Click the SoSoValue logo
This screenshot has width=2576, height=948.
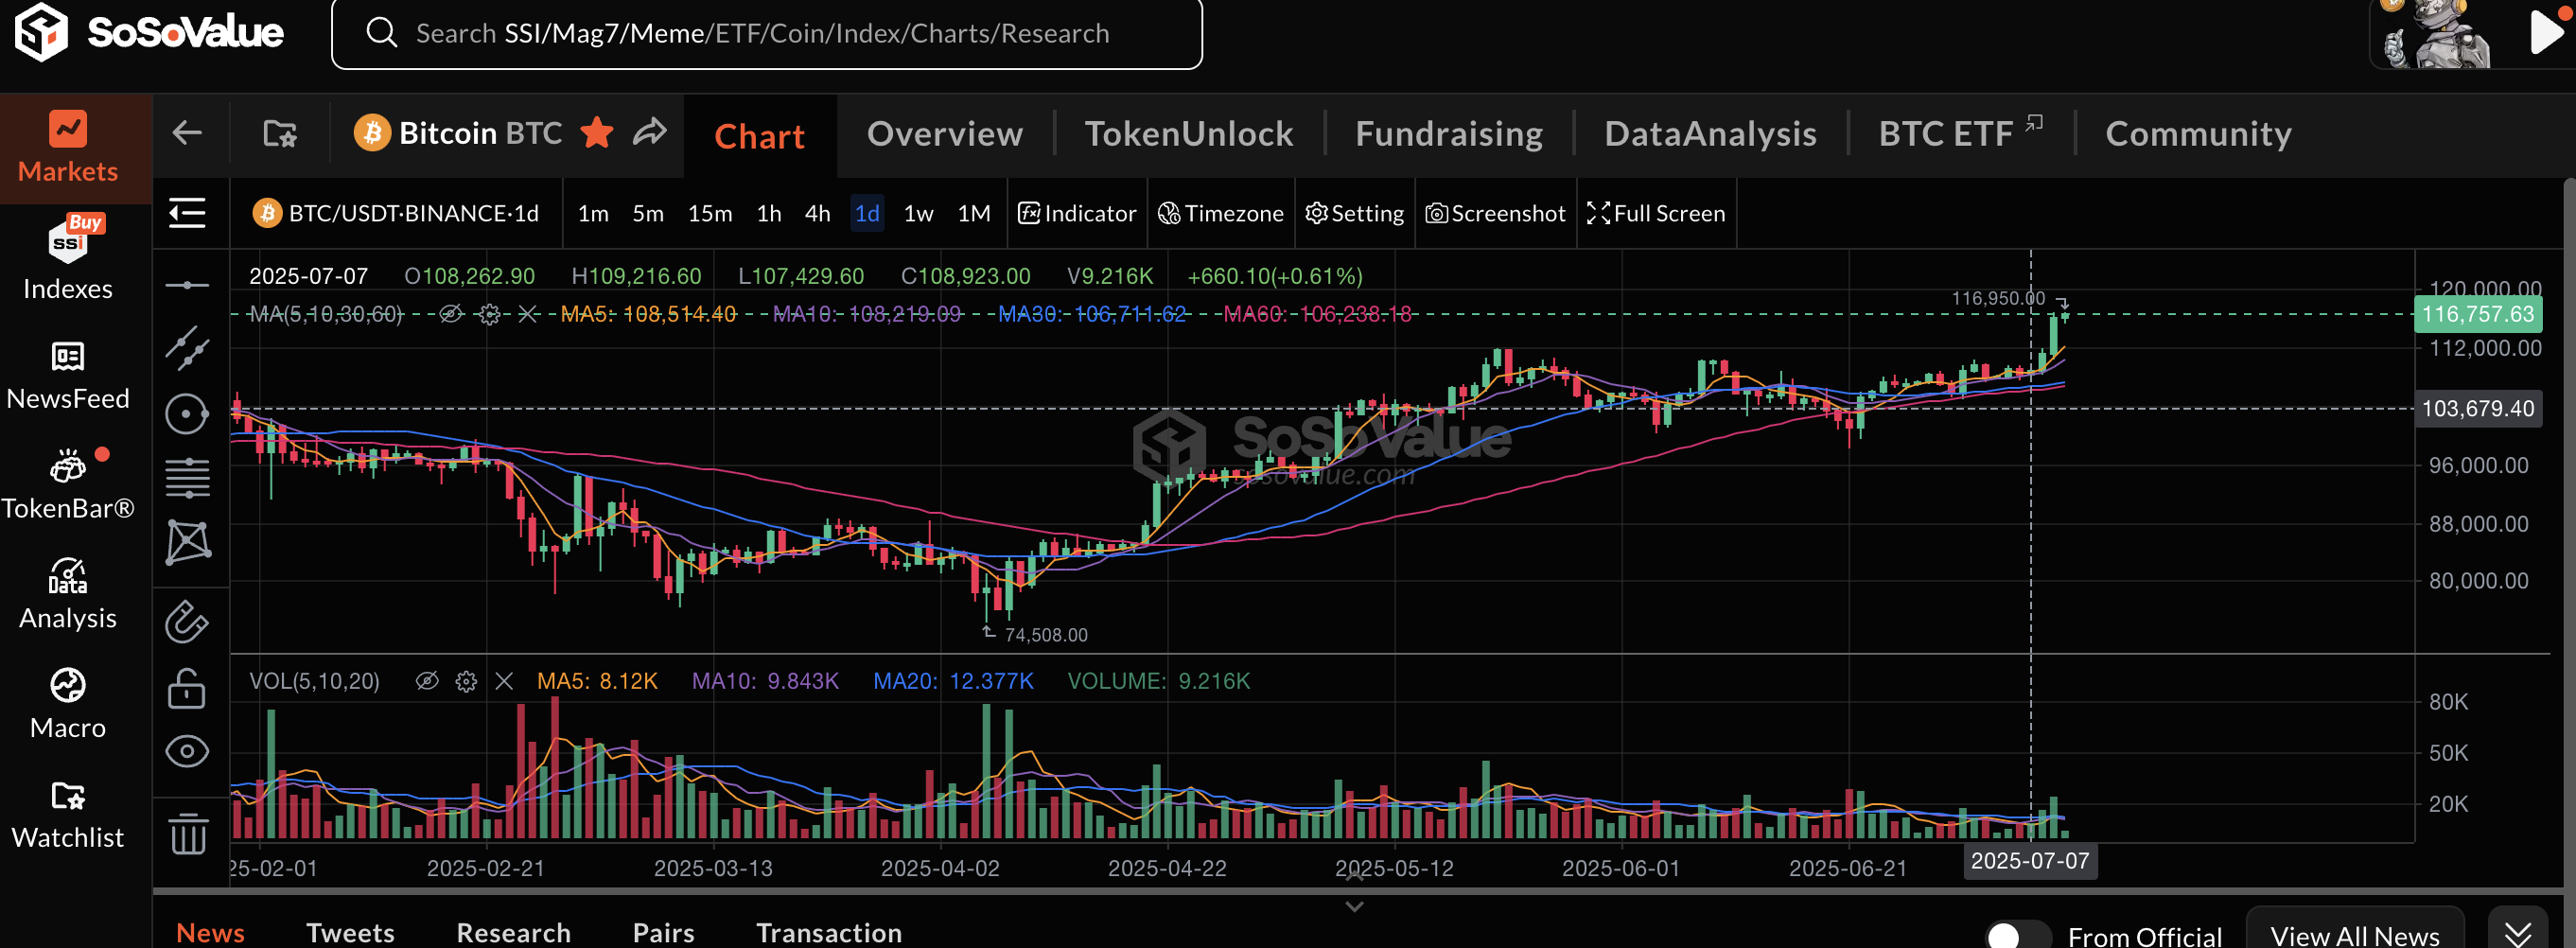tap(149, 32)
